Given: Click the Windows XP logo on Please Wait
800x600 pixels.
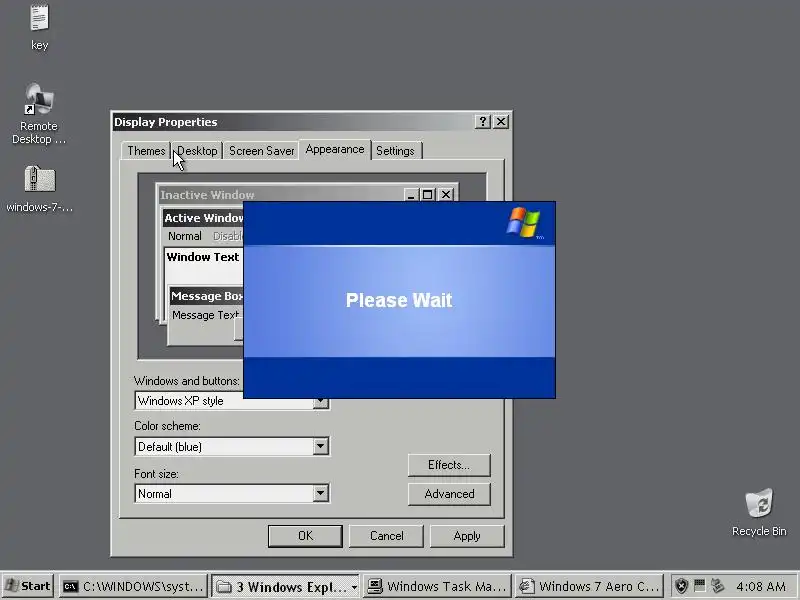Looking at the screenshot, I should click(x=524, y=222).
